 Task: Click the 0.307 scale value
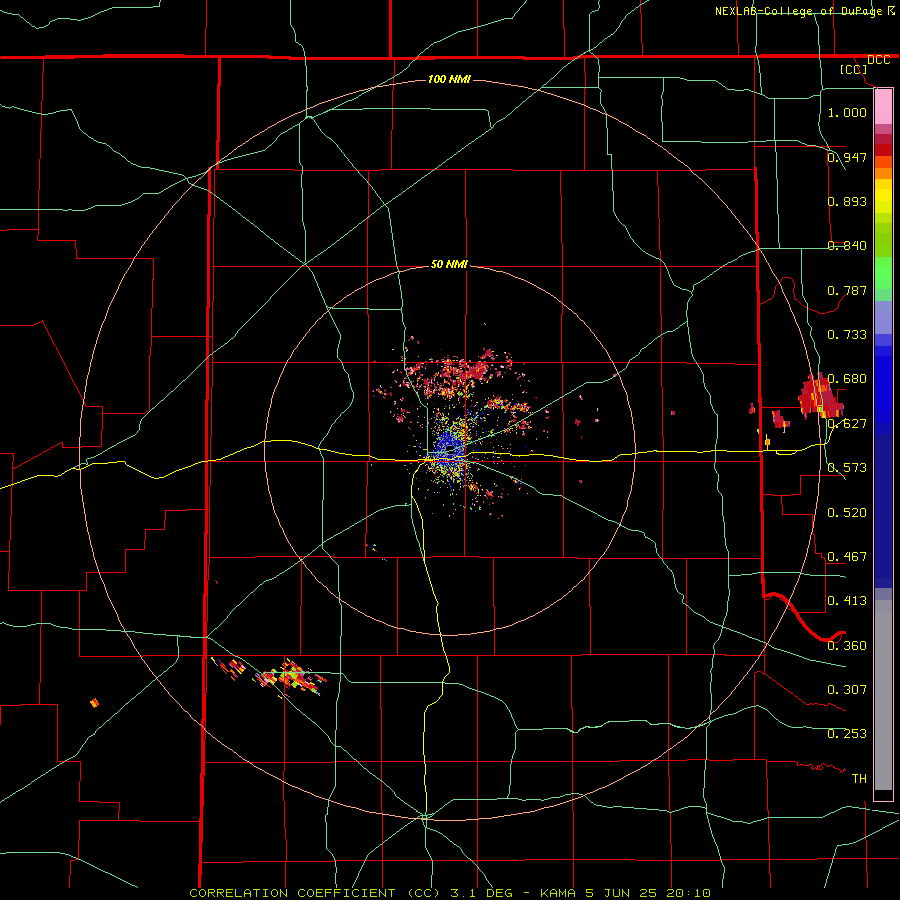pos(847,689)
